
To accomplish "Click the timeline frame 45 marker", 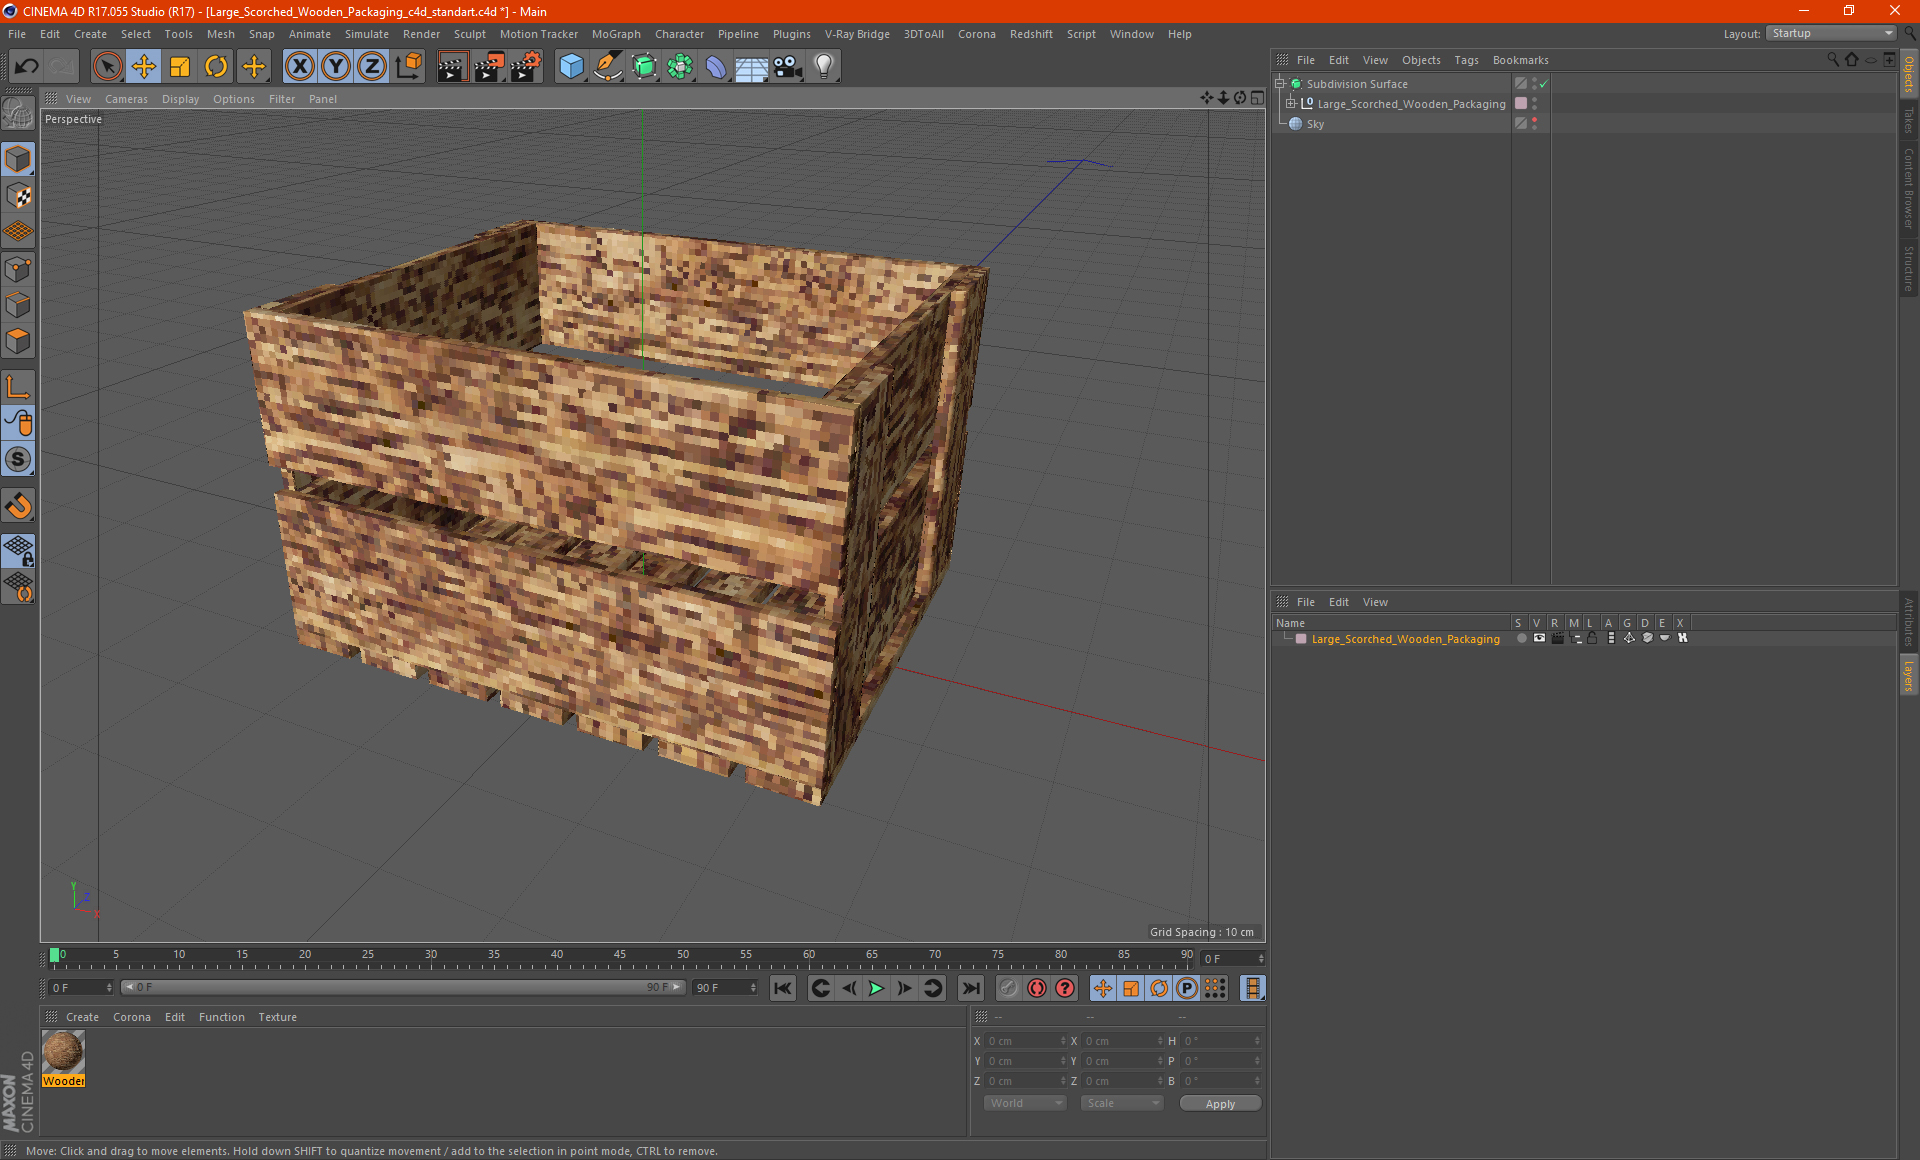I will coord(620,955).
